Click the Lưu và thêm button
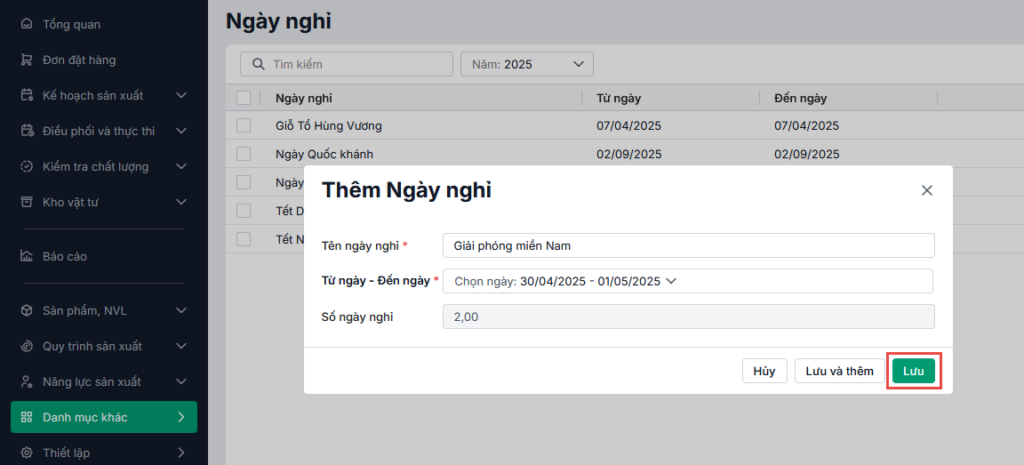The height and width of the screenshot is (465, 1024). (840, 371)
